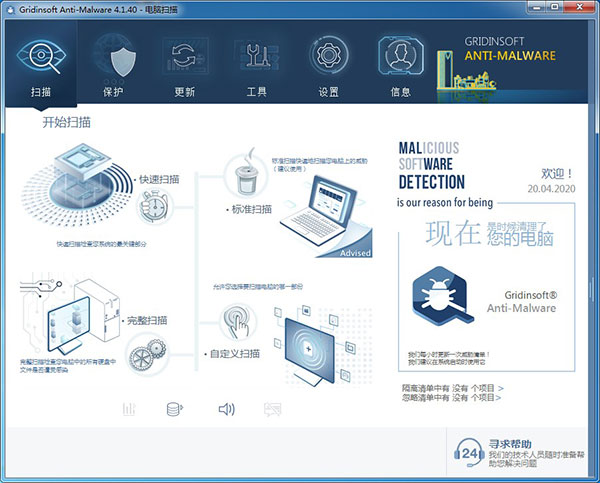Start 标准扫描 via coffee cup icon
The width and height of the screenshot is (600, 483).
[247, 176]
